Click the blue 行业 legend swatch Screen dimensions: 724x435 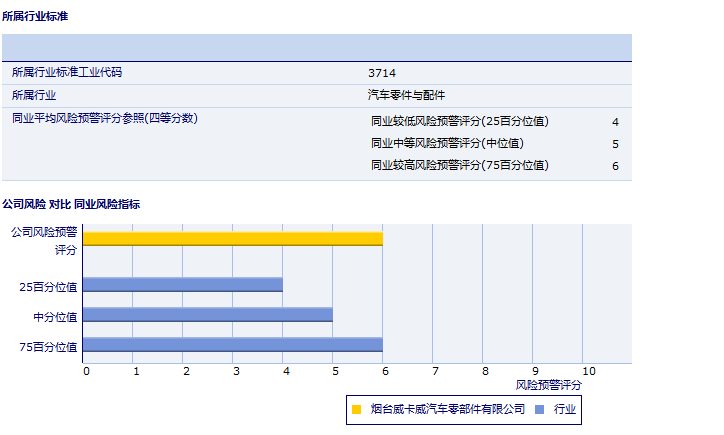pos(539,409)
